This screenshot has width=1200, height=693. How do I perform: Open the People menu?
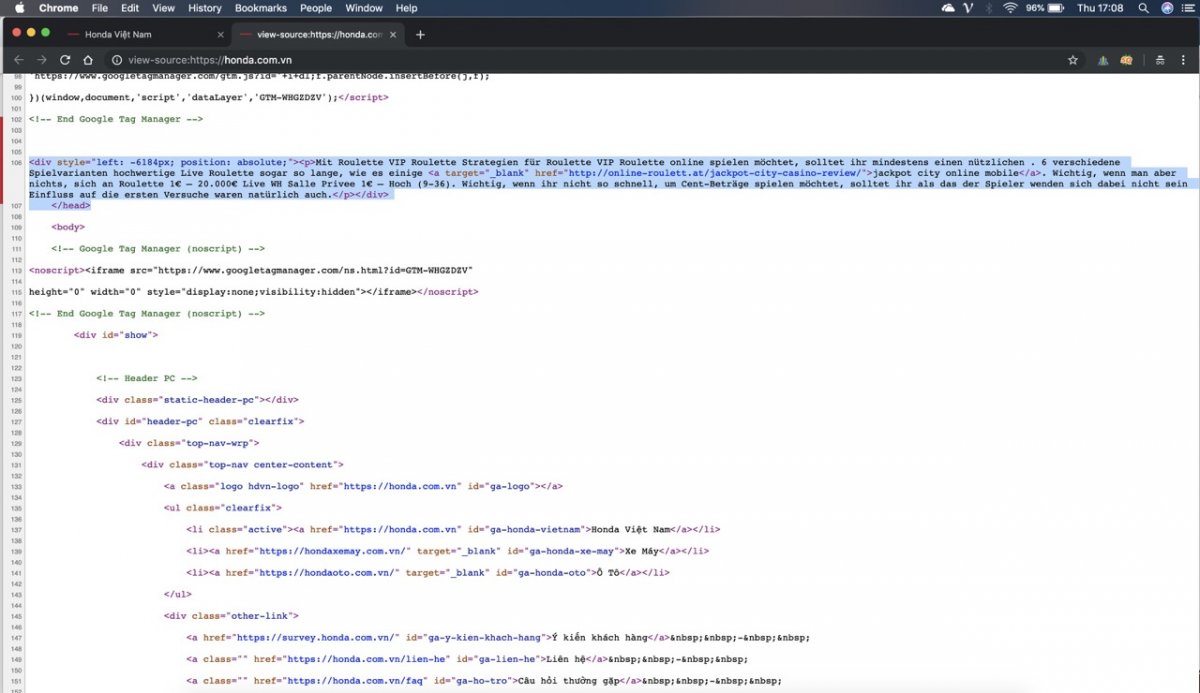[x=316, y=8]
